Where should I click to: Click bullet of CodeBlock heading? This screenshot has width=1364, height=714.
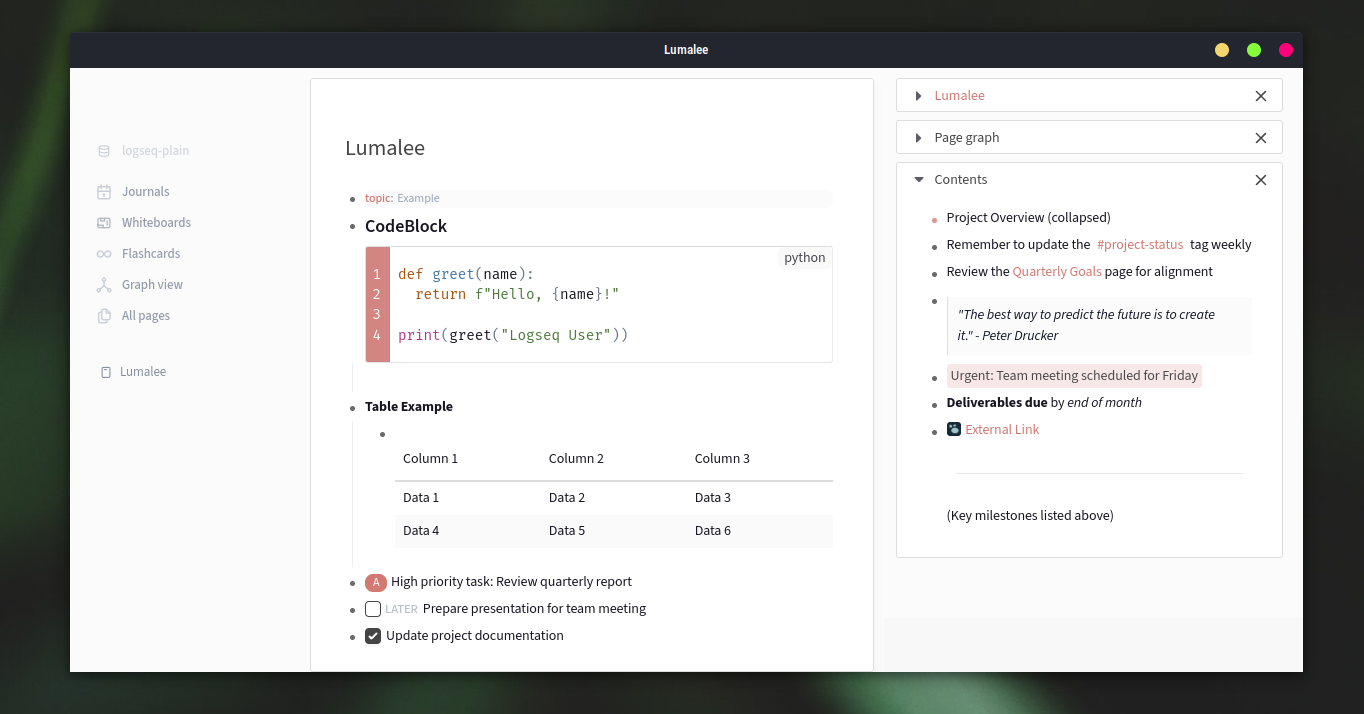click(x=353, y=227)
